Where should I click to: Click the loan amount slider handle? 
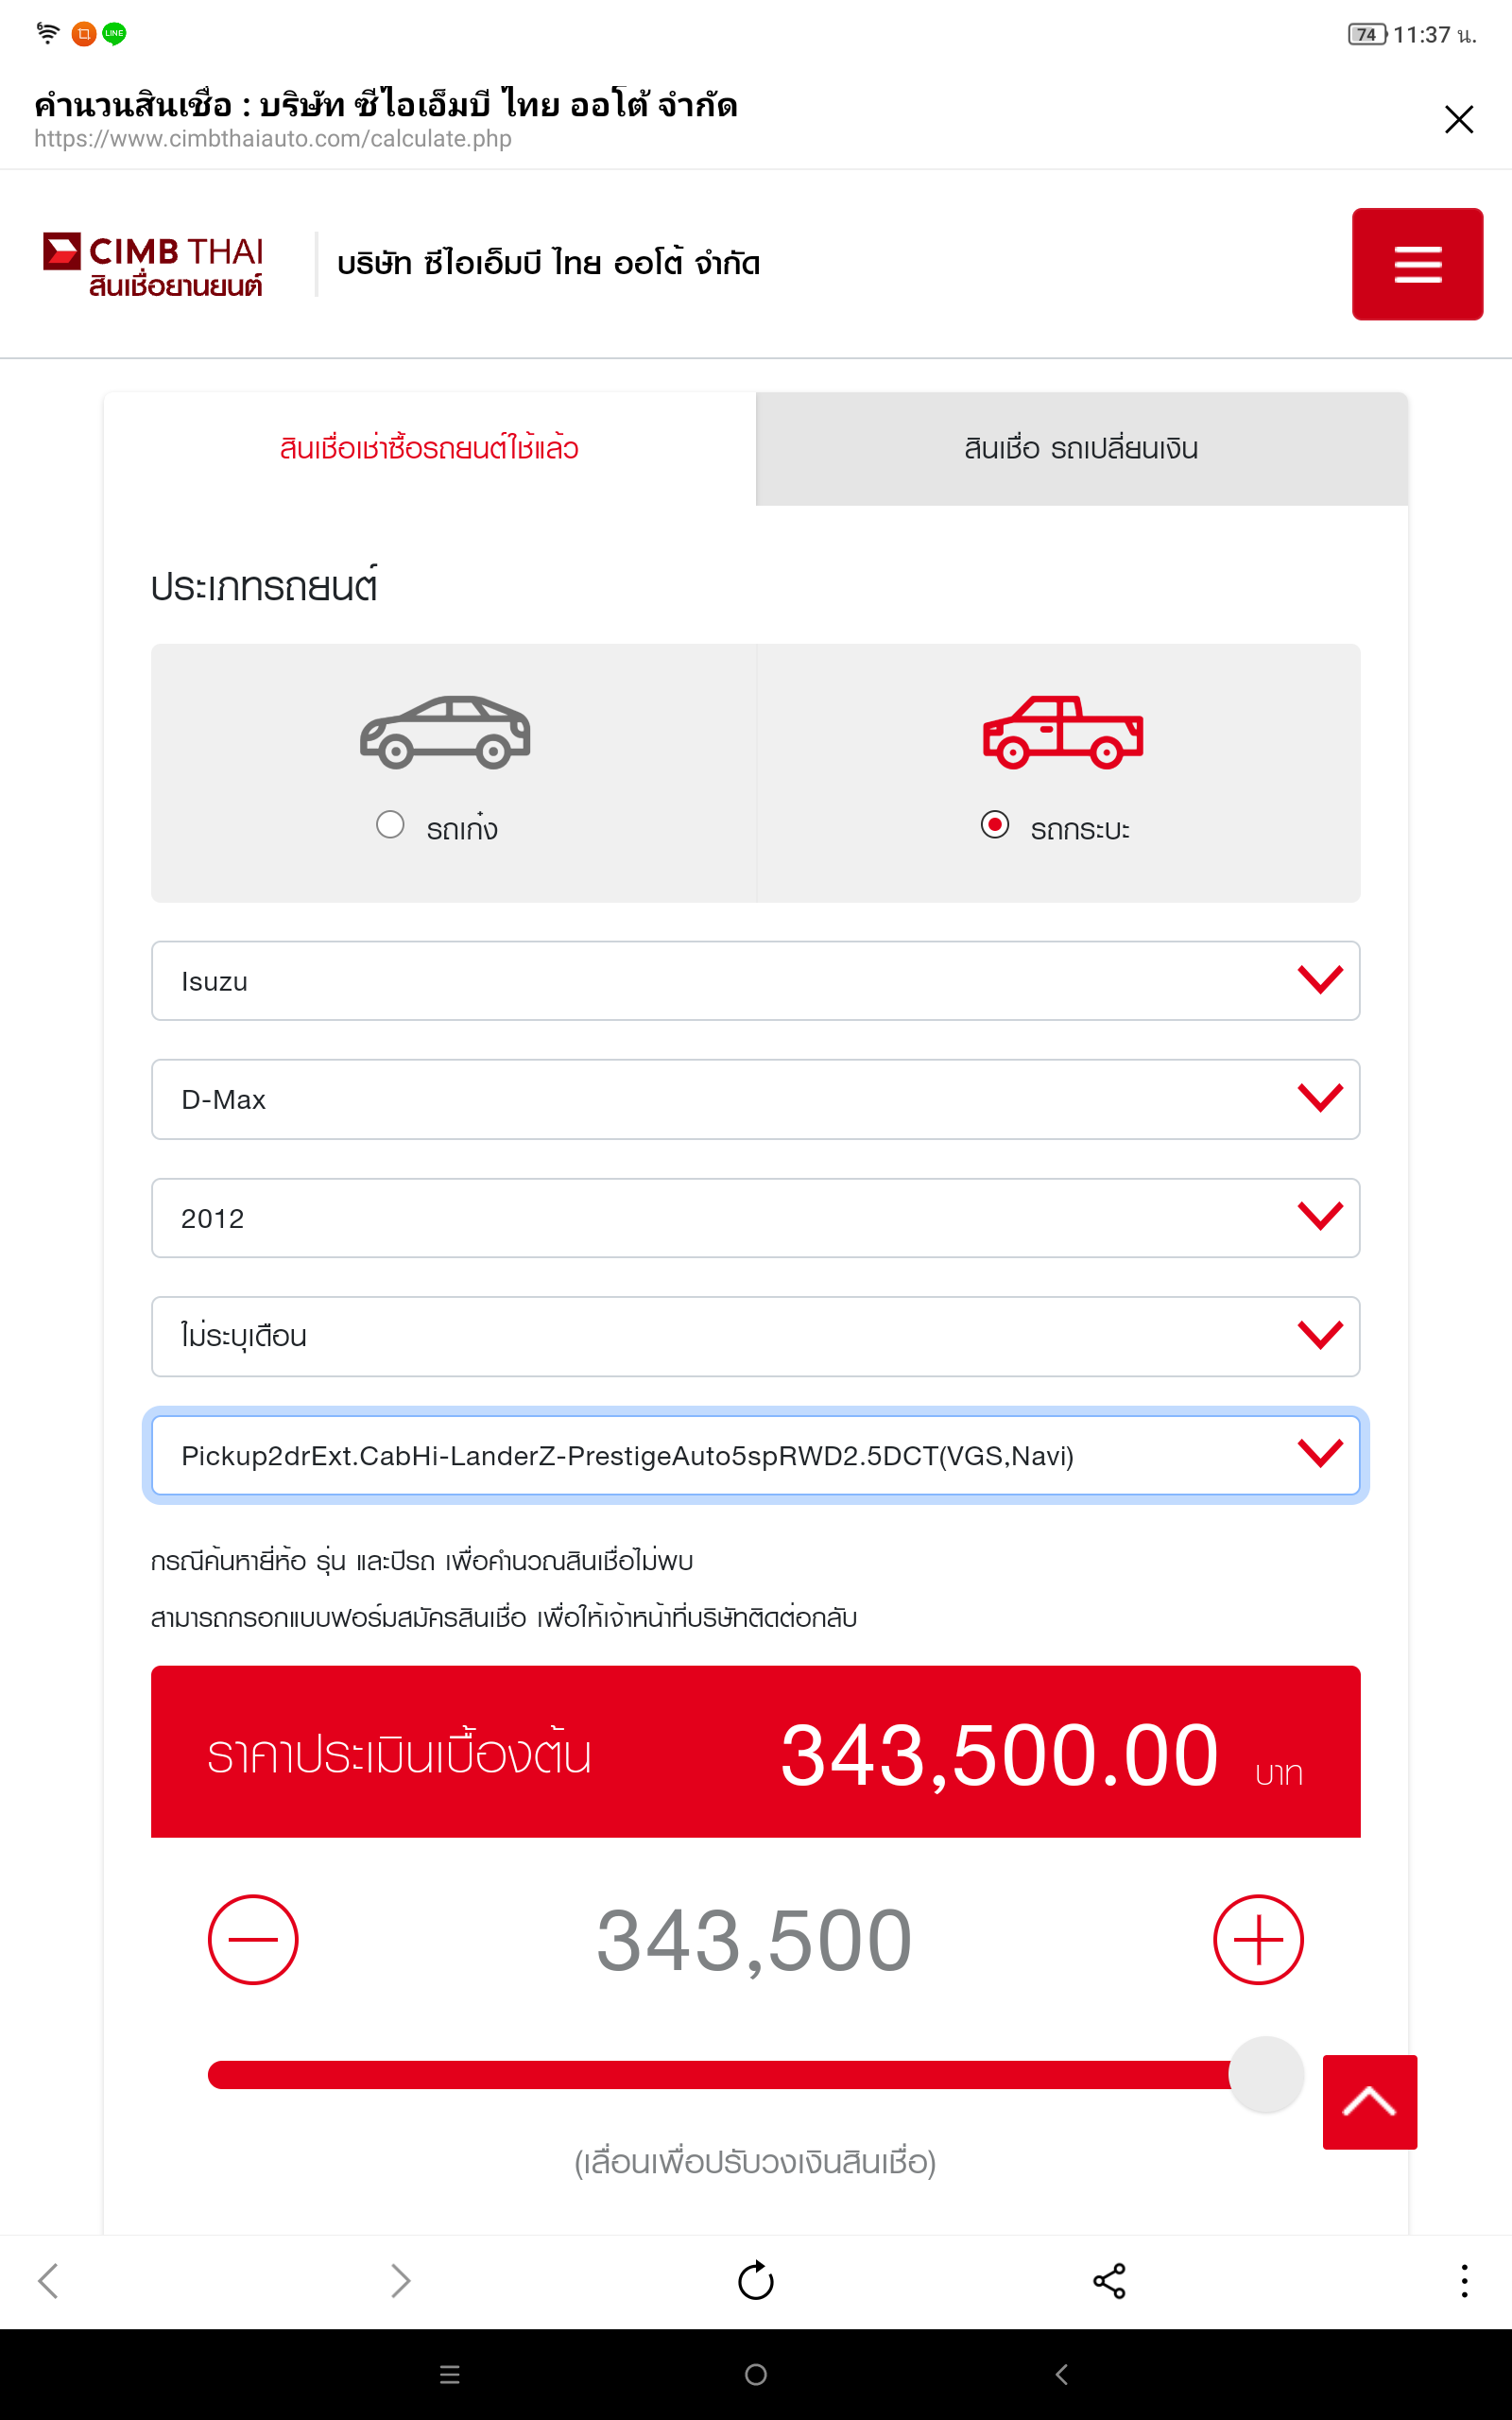click(x=1265, y=2074)
